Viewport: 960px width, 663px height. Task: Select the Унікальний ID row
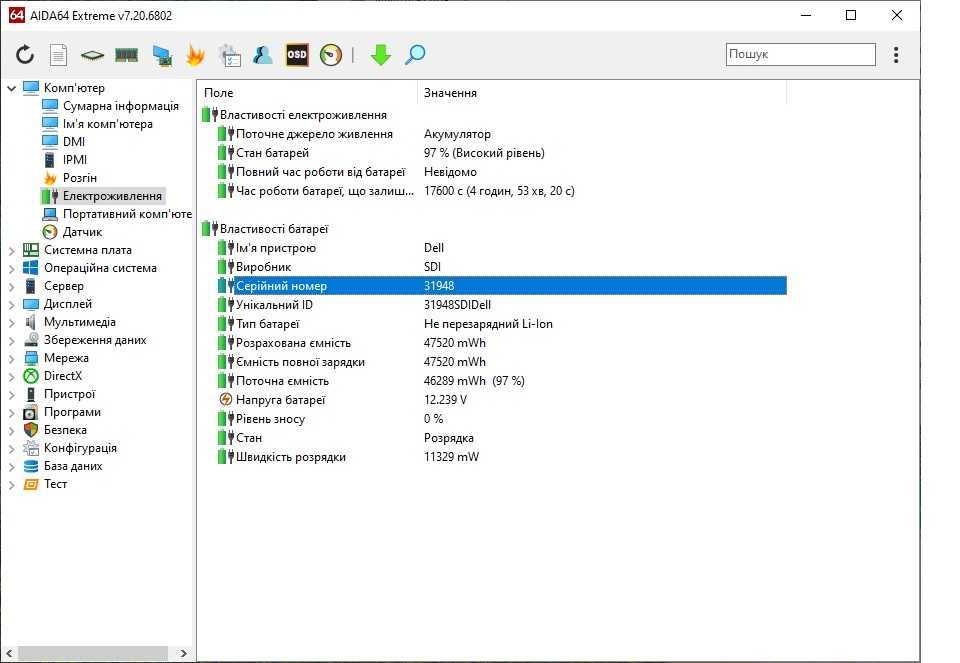point(493,305)
